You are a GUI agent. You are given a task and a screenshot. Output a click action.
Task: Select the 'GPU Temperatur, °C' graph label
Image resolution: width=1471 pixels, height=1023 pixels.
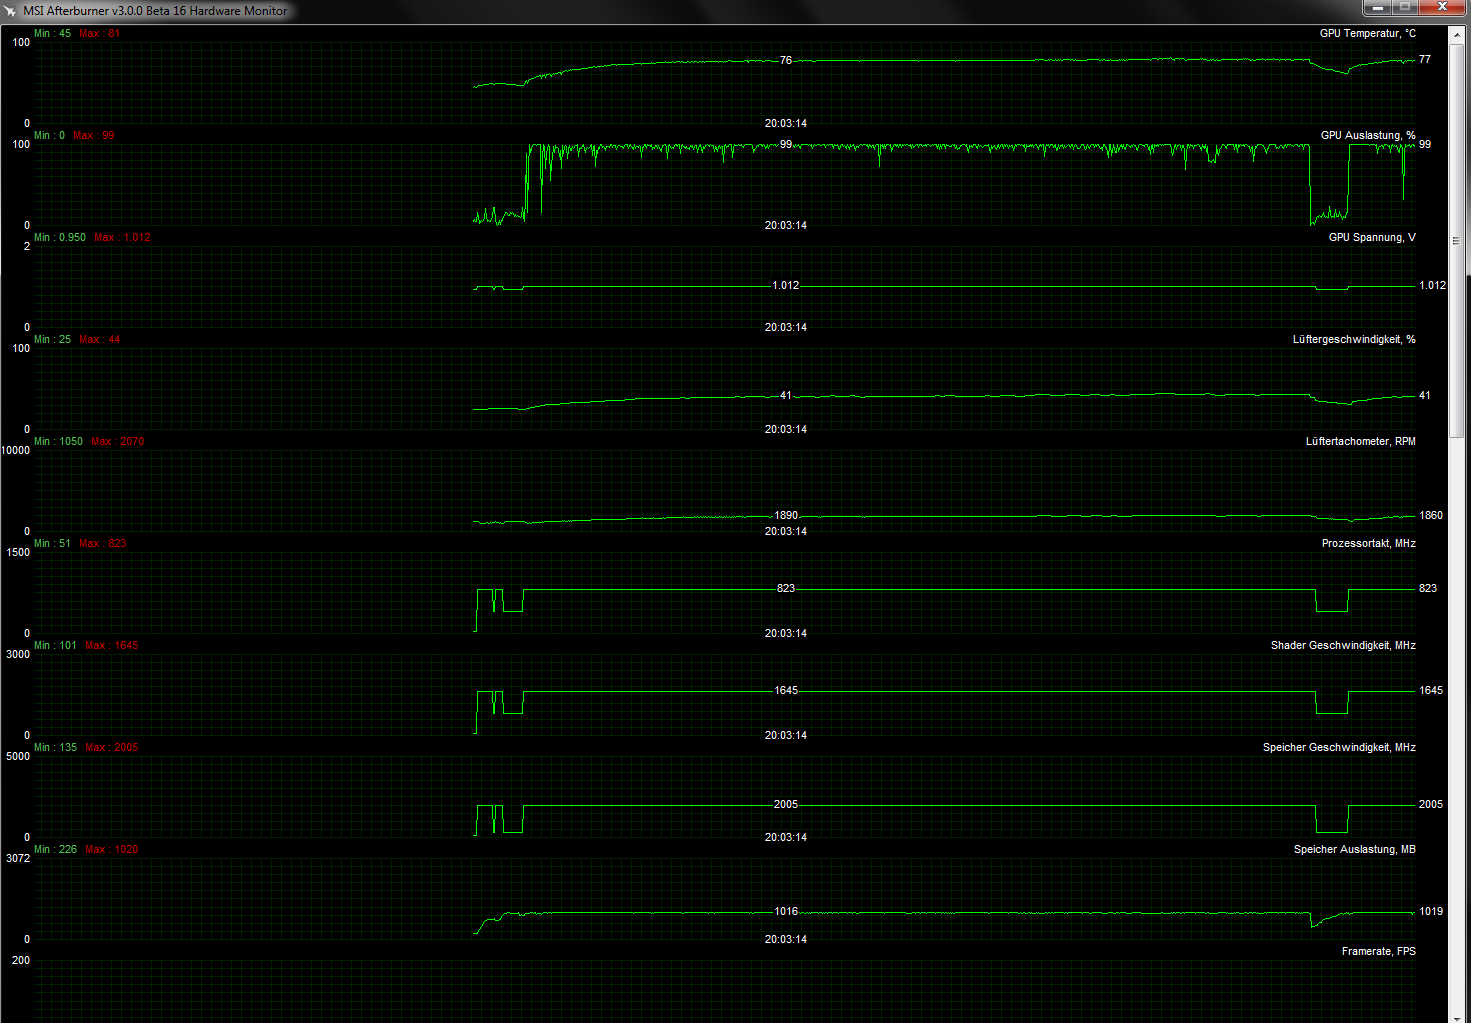click(x=1367, y=33)
